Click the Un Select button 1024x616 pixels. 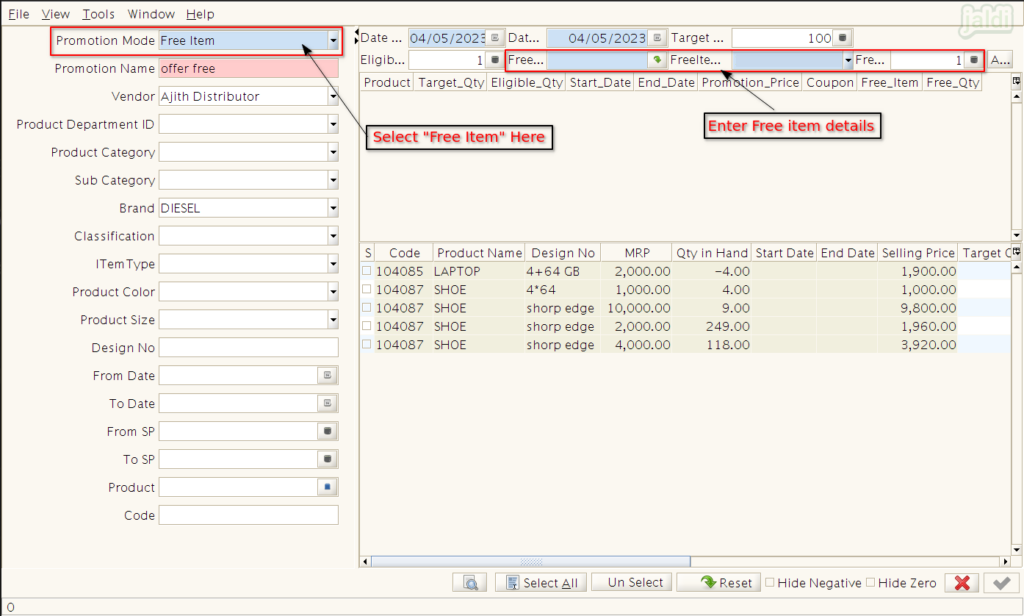pos(633,583)
